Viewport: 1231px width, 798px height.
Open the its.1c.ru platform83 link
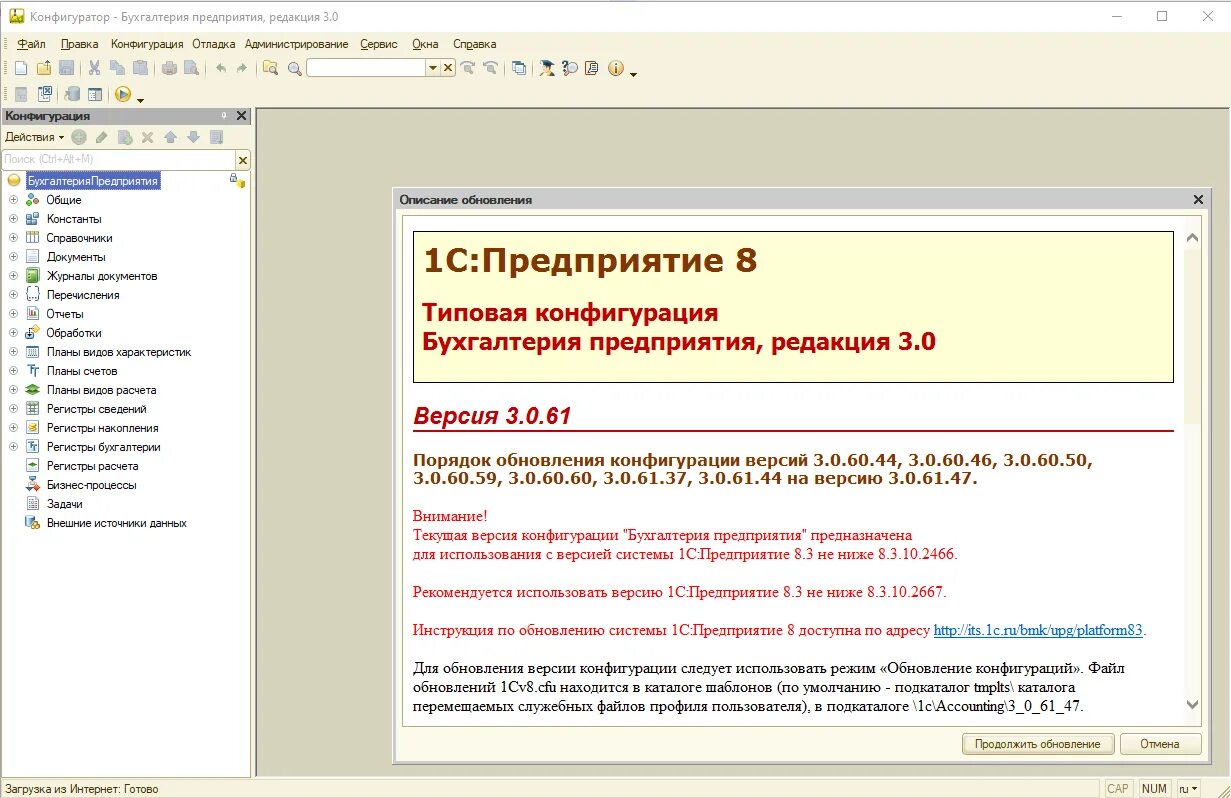point(1038,630)
